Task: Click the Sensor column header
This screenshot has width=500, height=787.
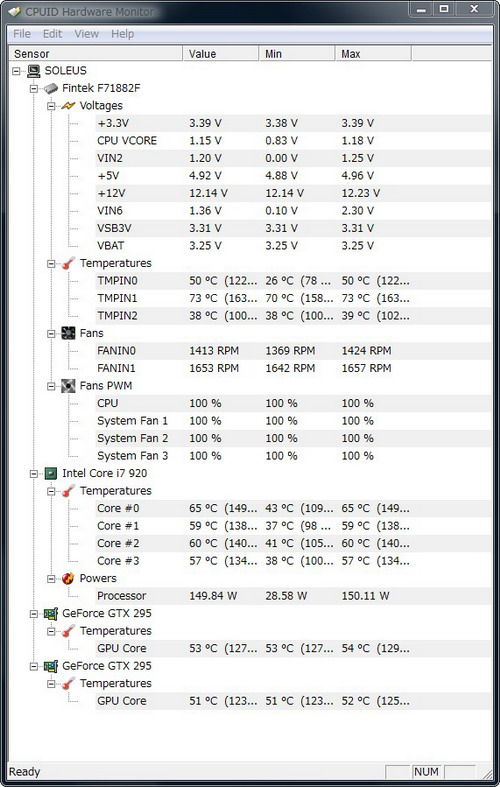Action: tap(96, 54)
